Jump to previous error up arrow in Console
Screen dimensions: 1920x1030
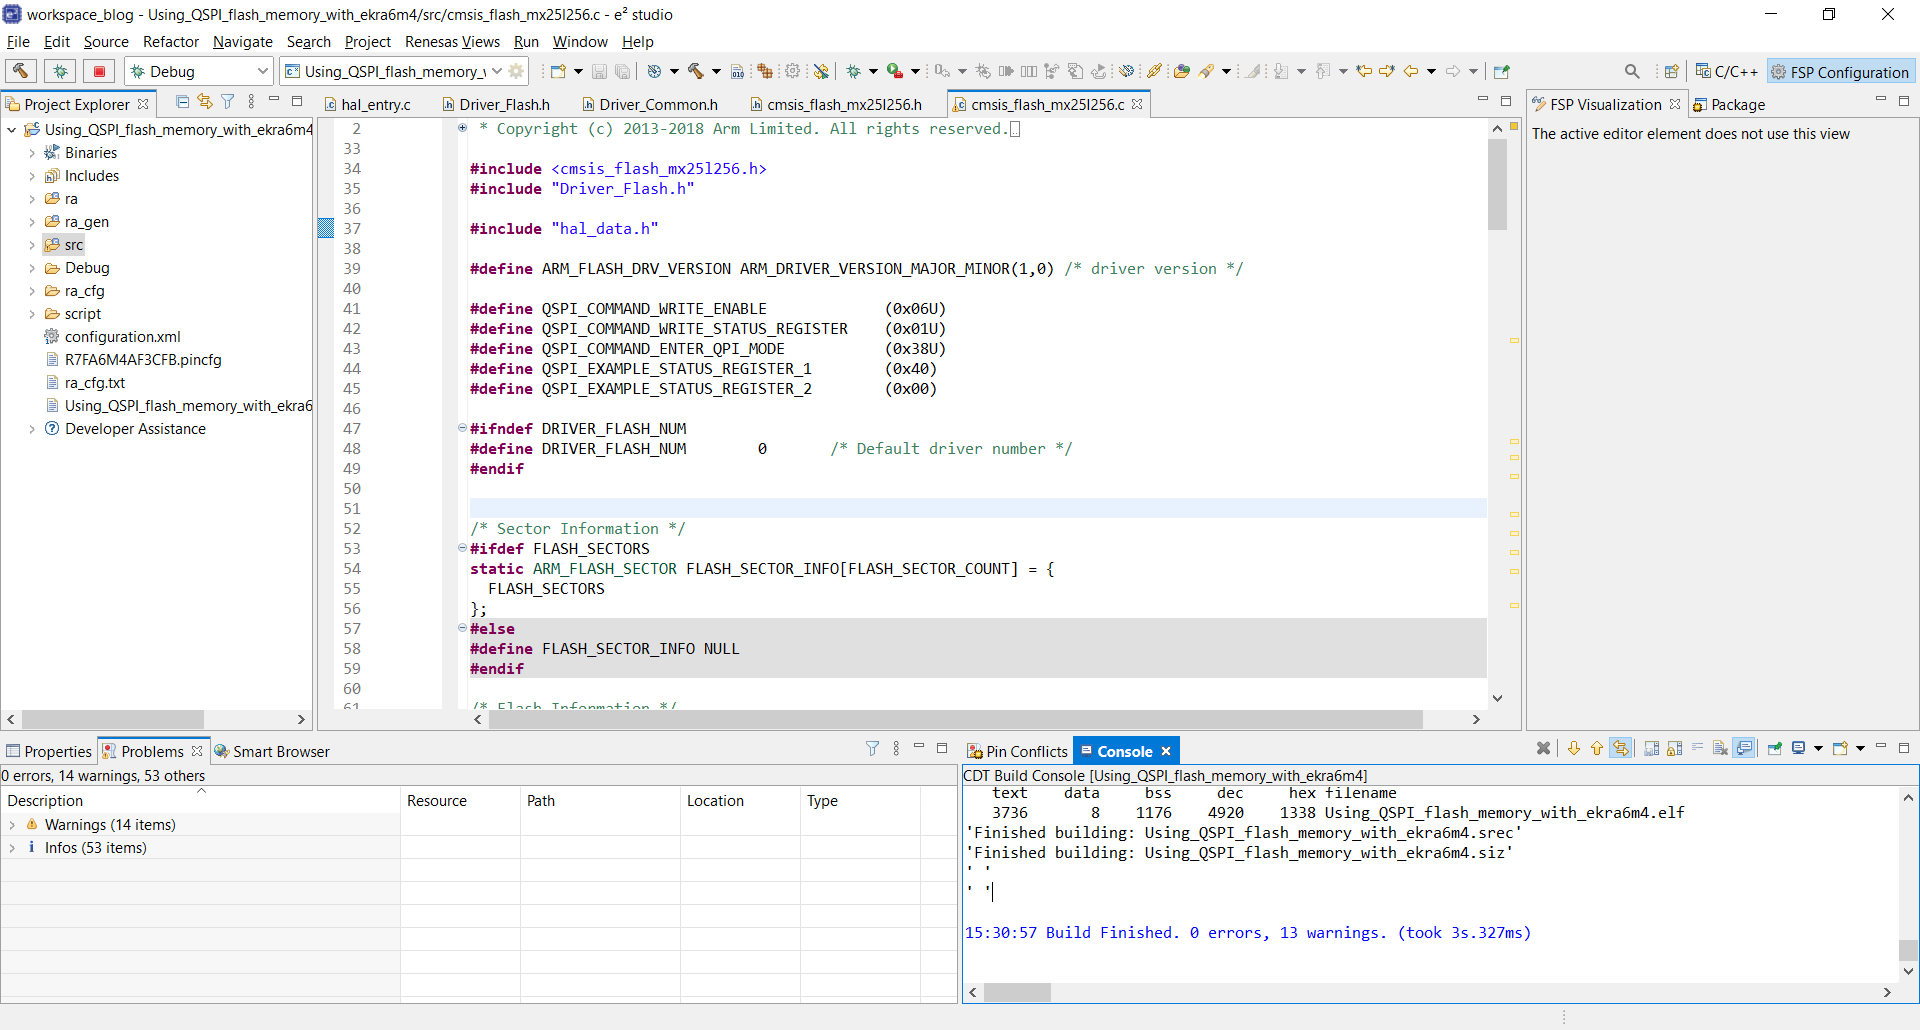[1597, 748]
